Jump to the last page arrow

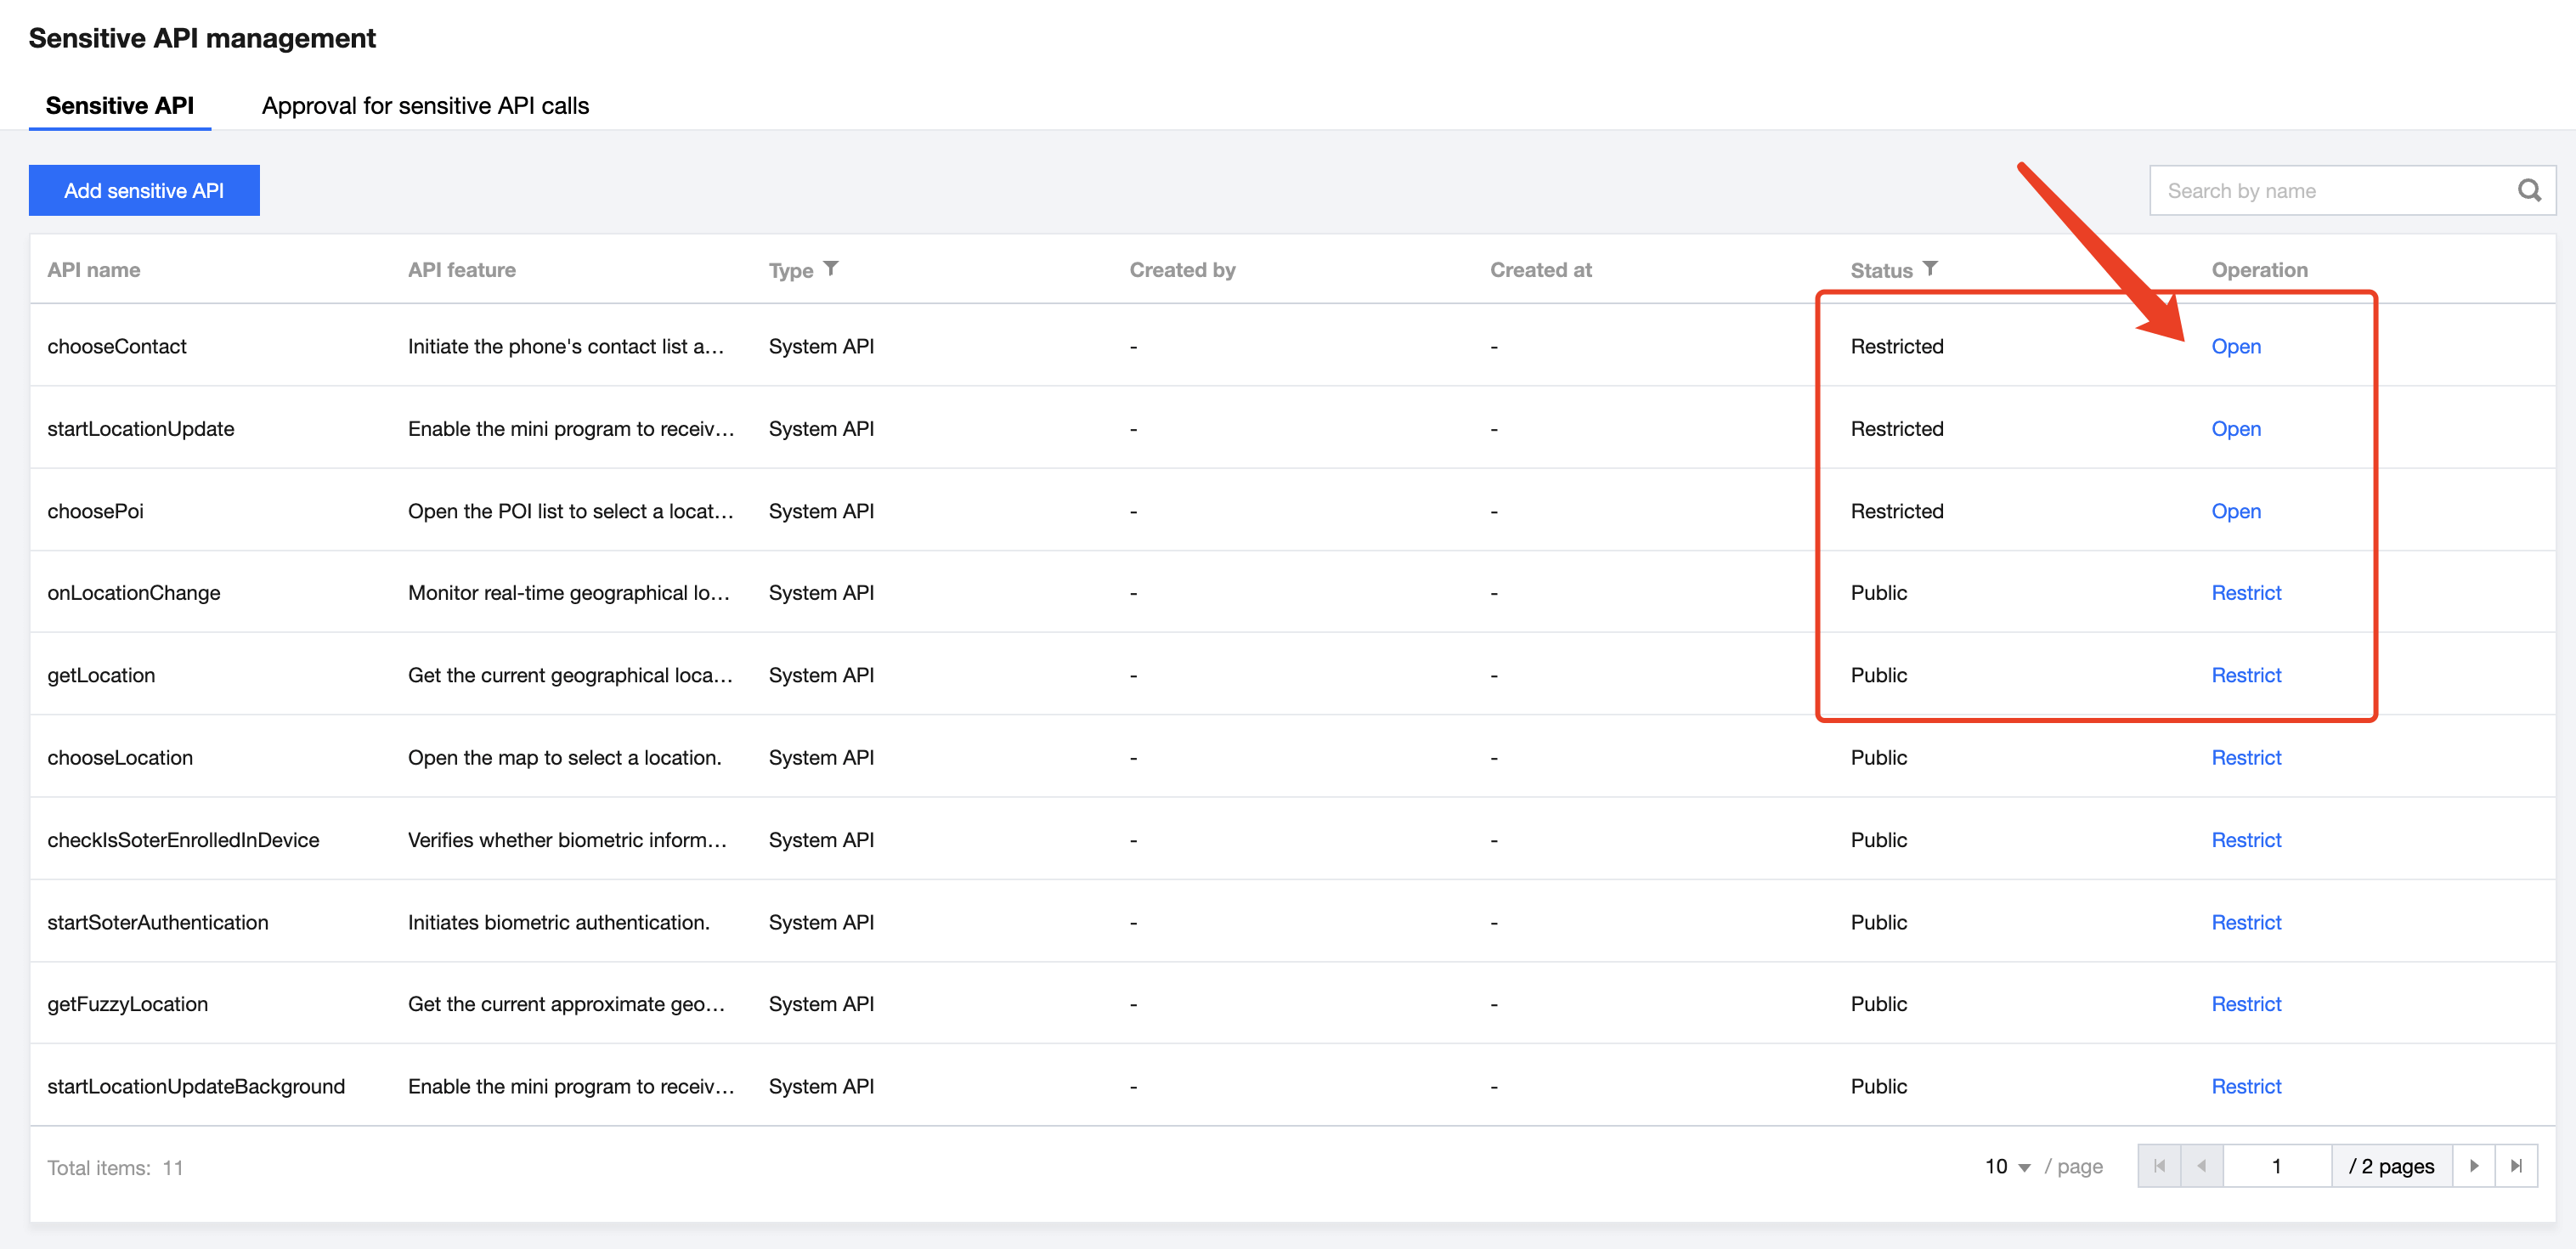click(x=2516, y=1166)
